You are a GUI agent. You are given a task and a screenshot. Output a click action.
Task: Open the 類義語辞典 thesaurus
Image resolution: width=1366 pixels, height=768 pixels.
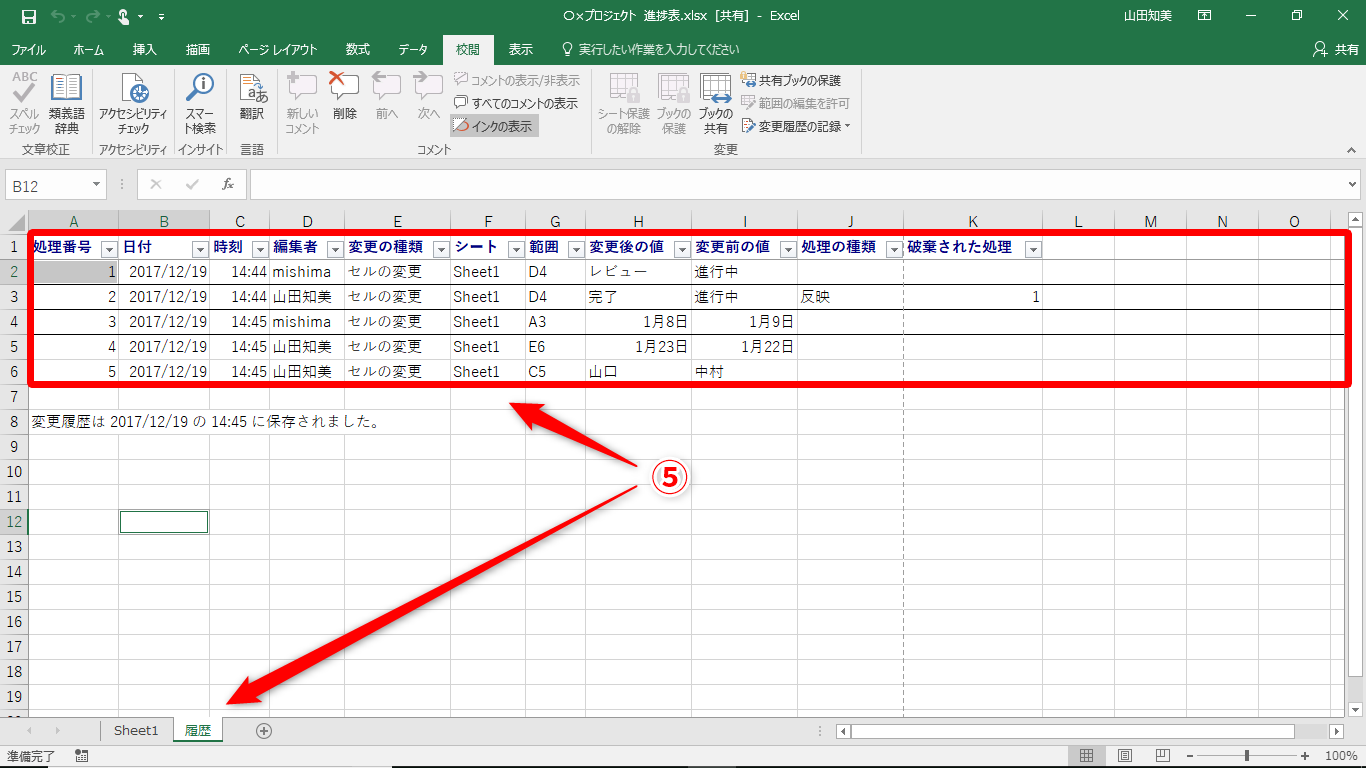pos(67,104)
